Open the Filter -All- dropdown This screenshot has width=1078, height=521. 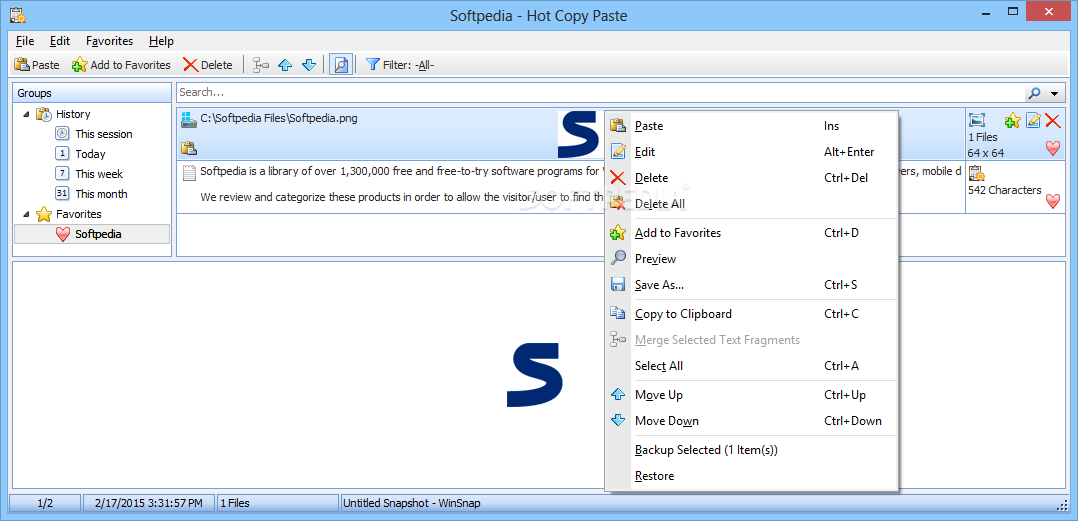[399, 65]
